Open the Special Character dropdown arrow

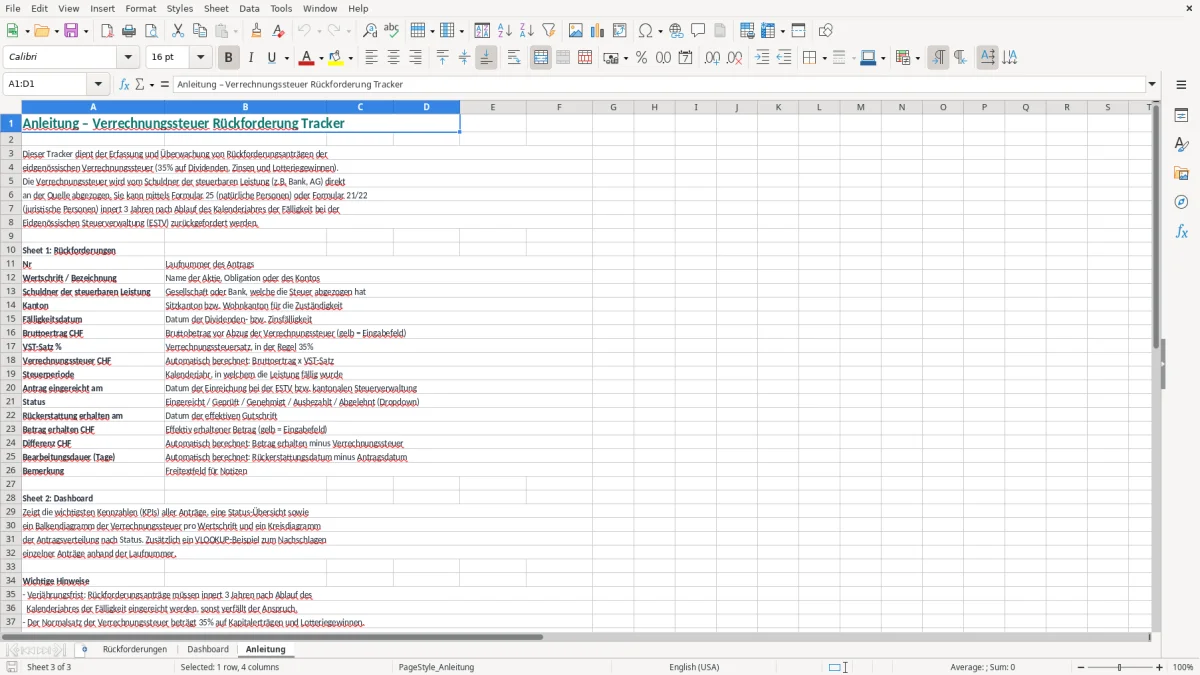point(658,31)
